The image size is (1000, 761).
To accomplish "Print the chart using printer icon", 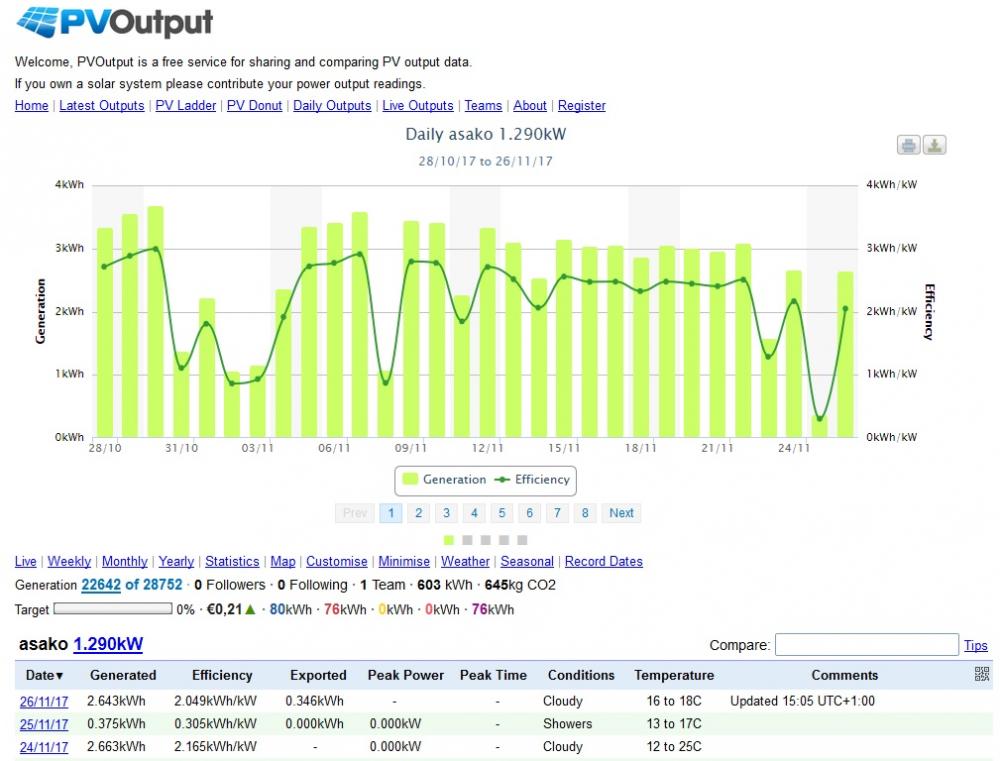I will pyautogui.click(x=909, y=145).
